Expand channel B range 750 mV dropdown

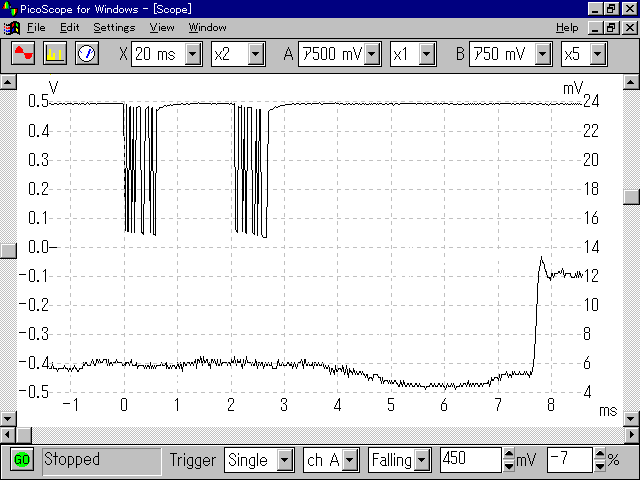click(x=543, y=54)
